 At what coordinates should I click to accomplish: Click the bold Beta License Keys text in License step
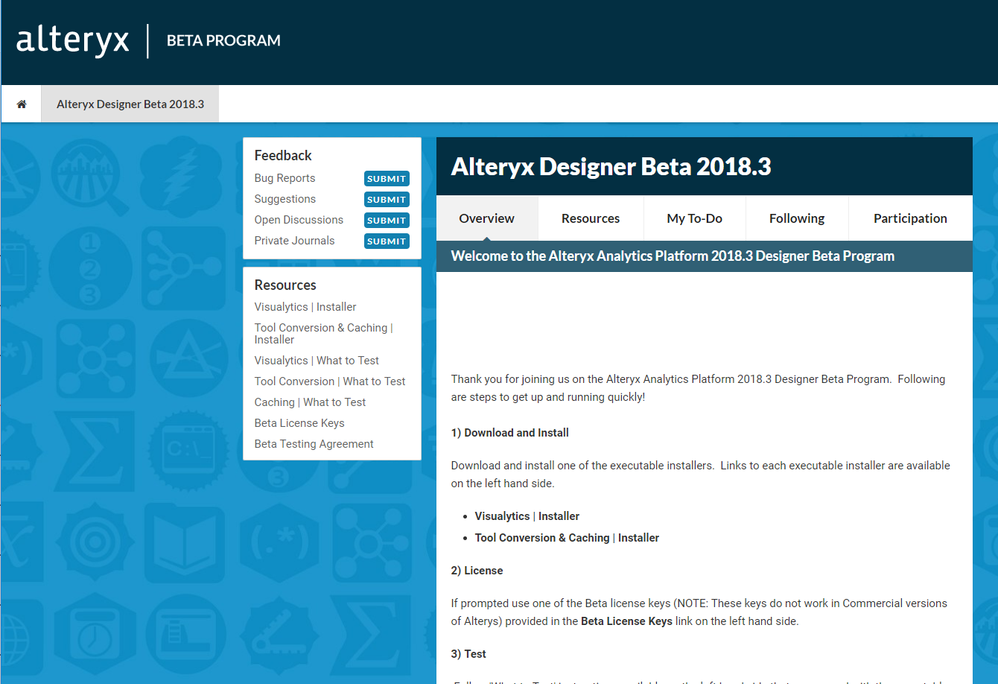tap(626, 621)
